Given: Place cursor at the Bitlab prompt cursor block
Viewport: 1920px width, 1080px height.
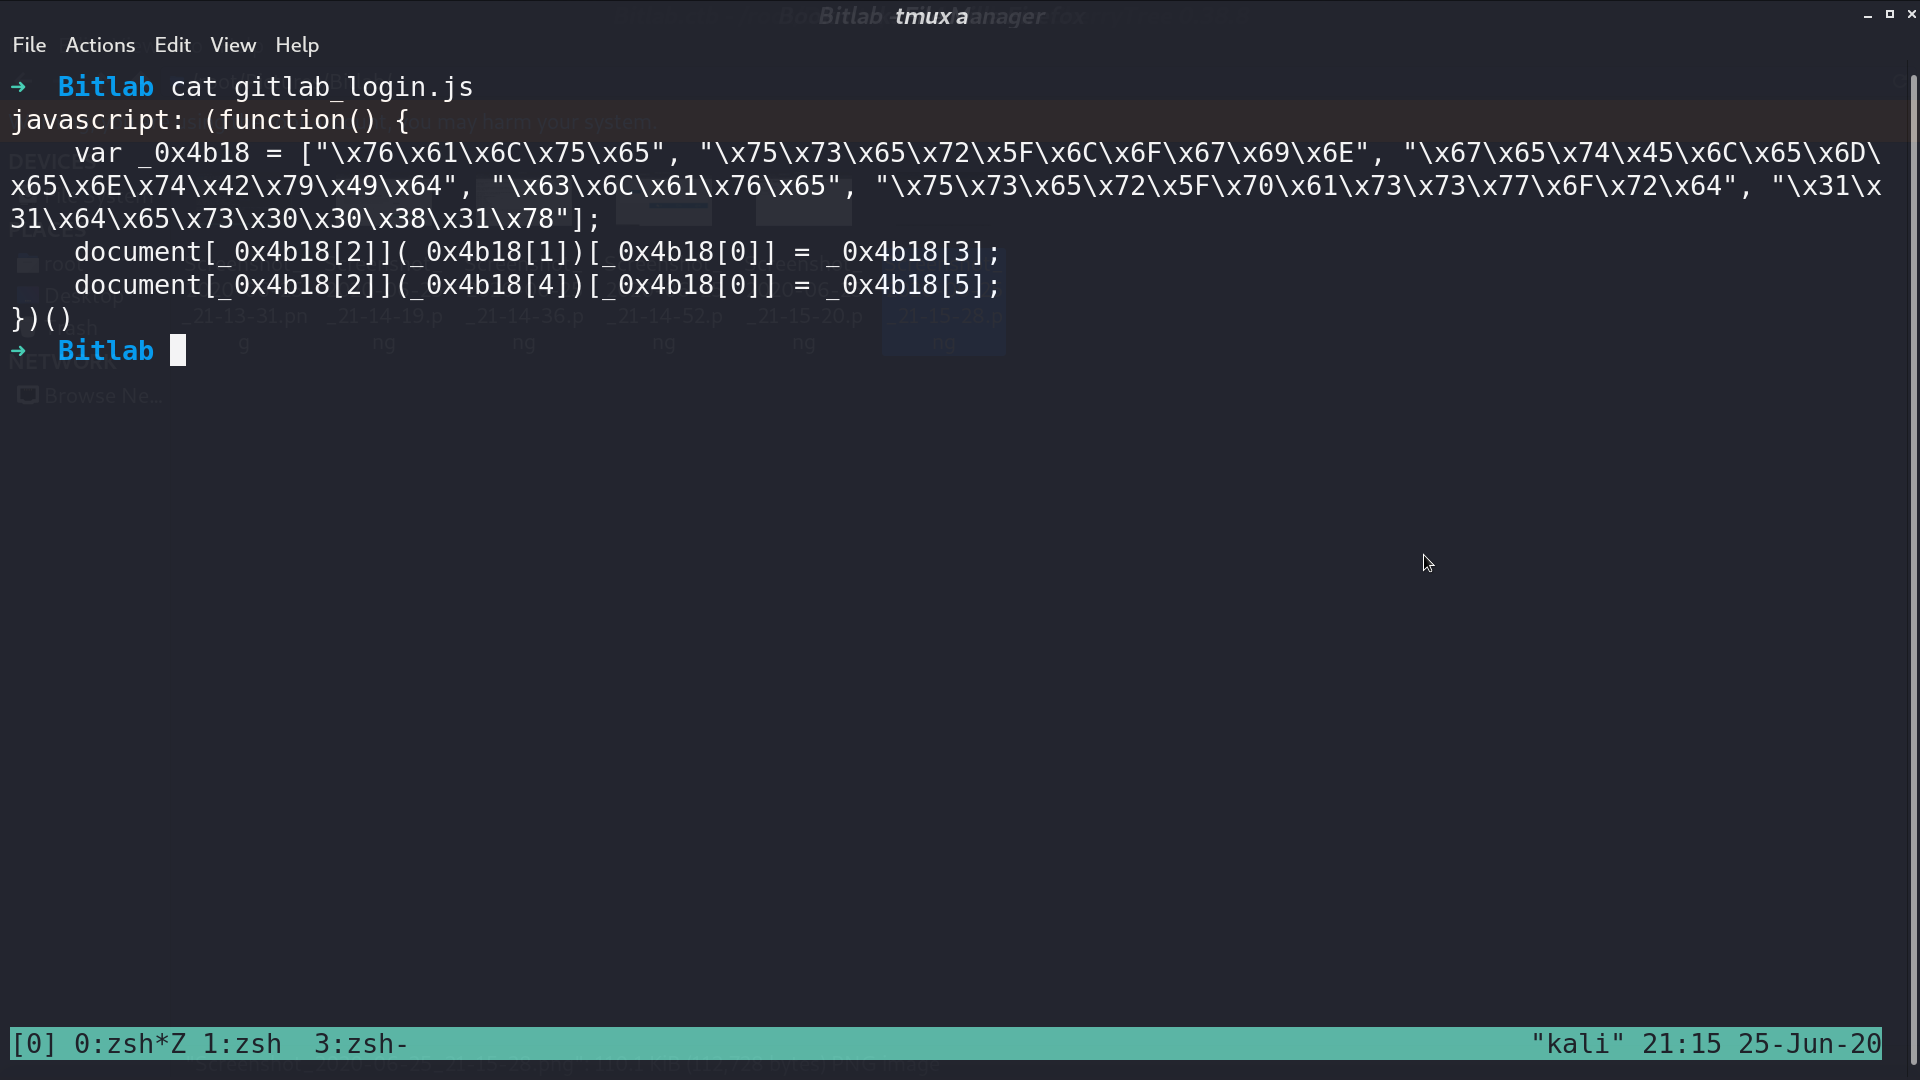Looking at the screenshot, I should point(178,350).
